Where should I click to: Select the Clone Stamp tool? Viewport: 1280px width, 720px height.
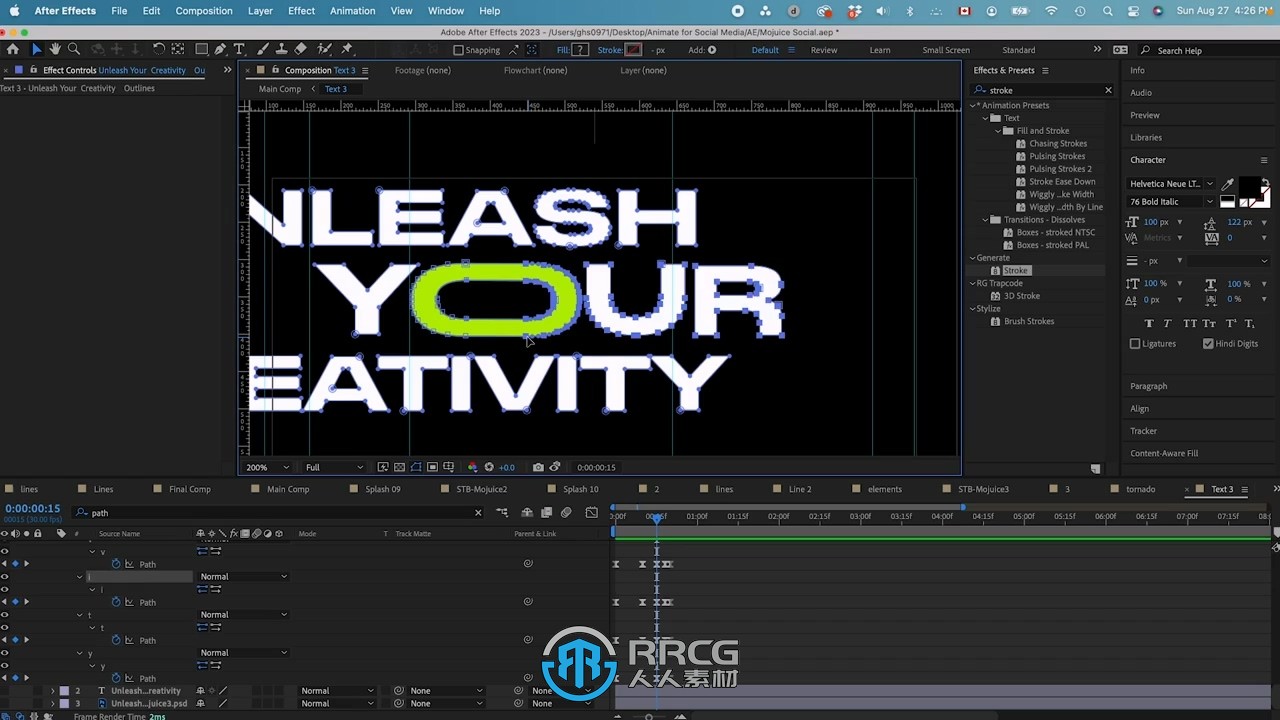pyautogui.click(x=281, y=49)
